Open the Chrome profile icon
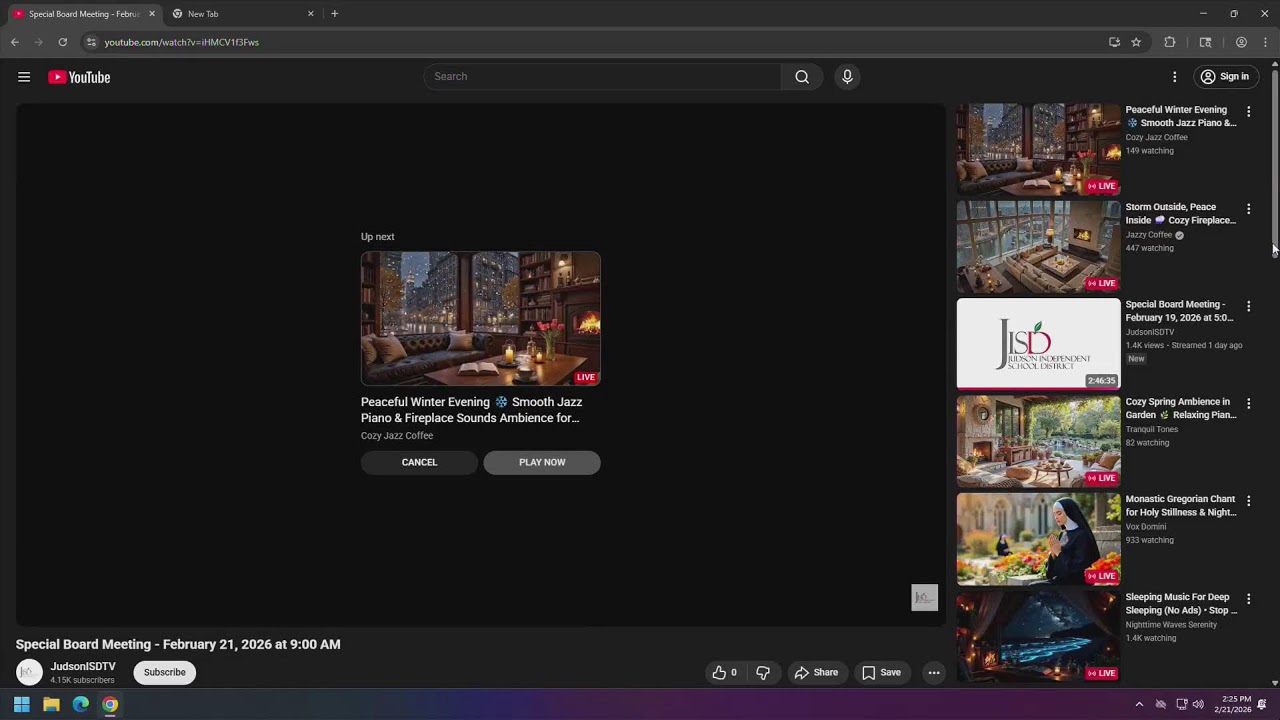This screenshot has width=1280, height=720. coord(1241,42)
